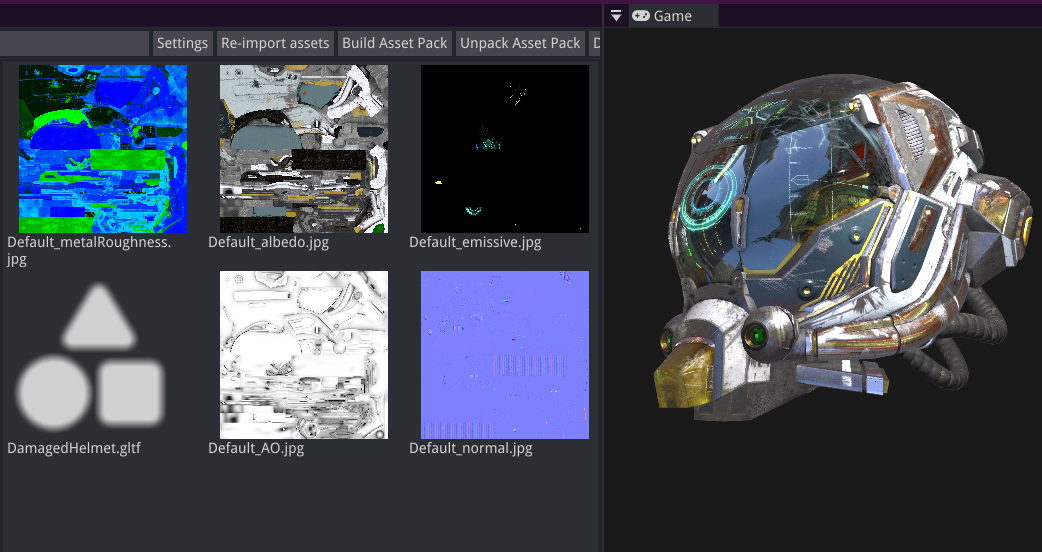Select the Default_AO.jpg thumbnail
Screen dimensions: 1042x552
point(304,355)
